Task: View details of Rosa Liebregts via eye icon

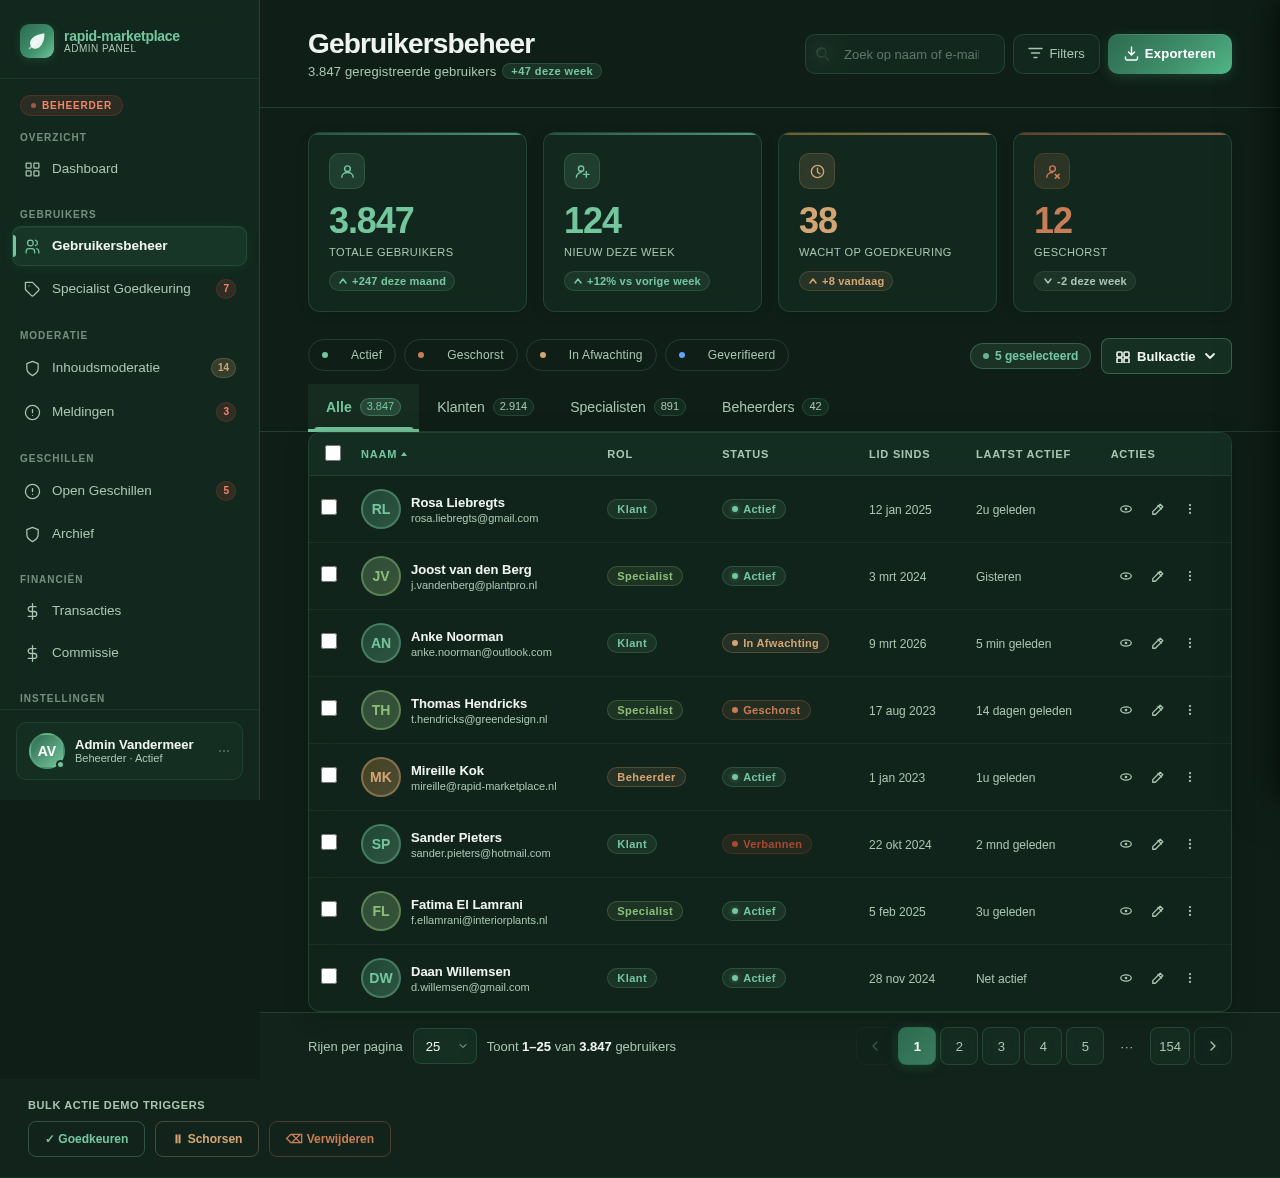Action: click(x=1126, y=509)
